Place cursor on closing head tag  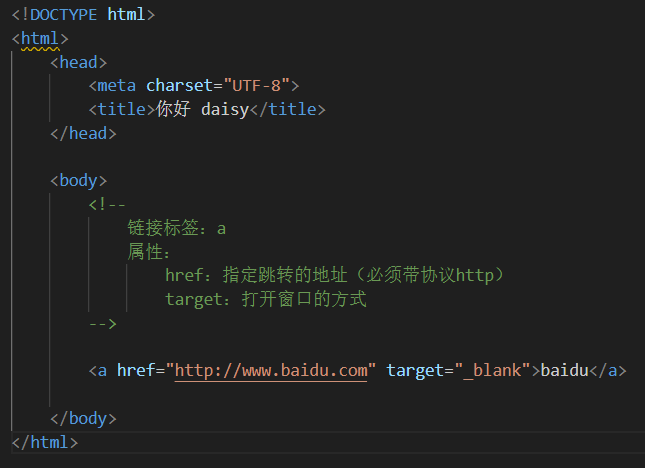pyautogui.click(x=83, y=133)
